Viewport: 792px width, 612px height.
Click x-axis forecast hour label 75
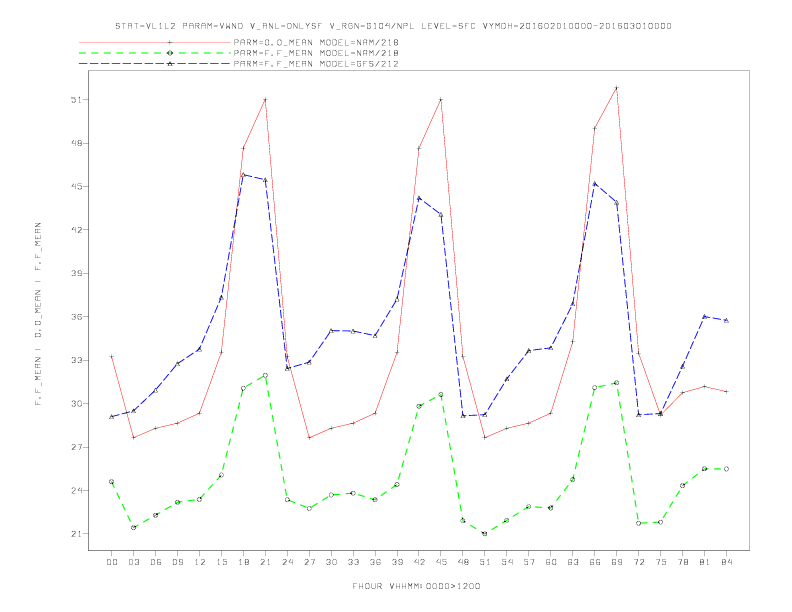coord(661,562)
